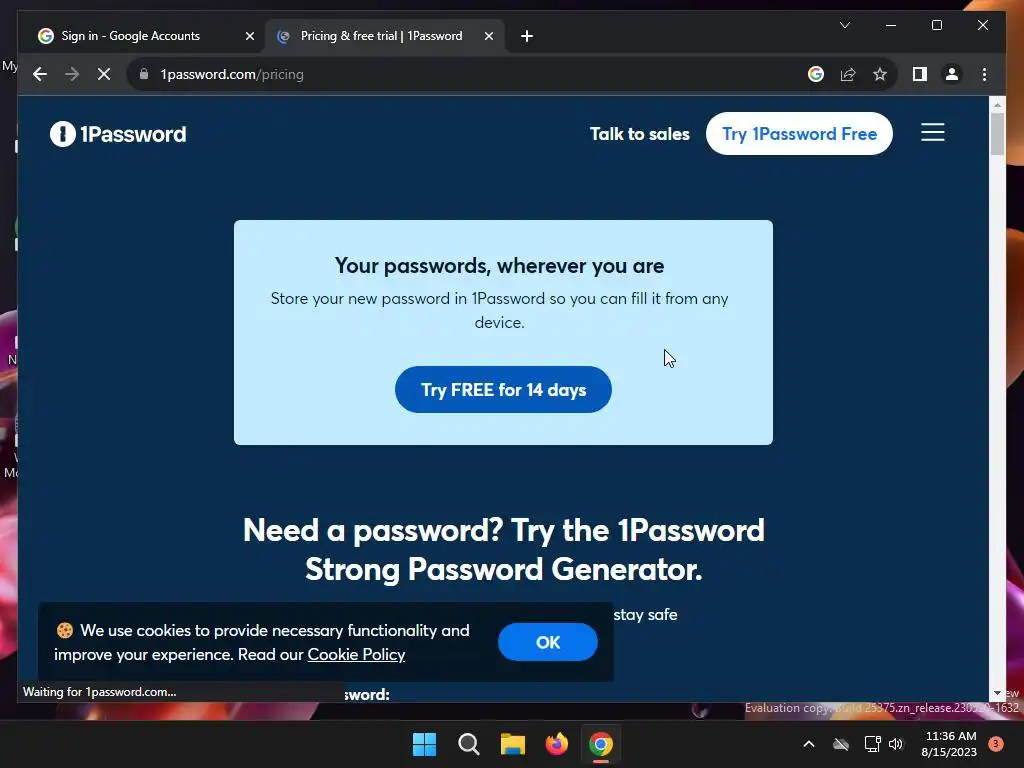The width and height of the screenshot is (1024, 768).
Task: Show hidden system tray icons
Action: pos(808,744)
